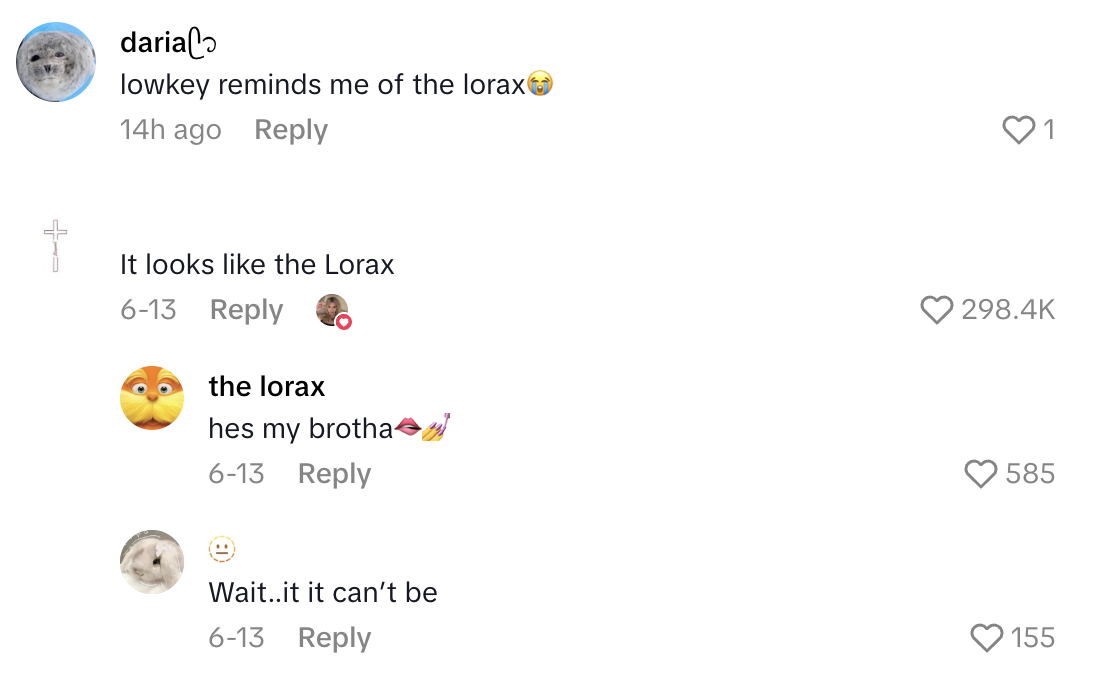
Task: Open the white pet avatar profile
Action: click(x=152, y=562)
